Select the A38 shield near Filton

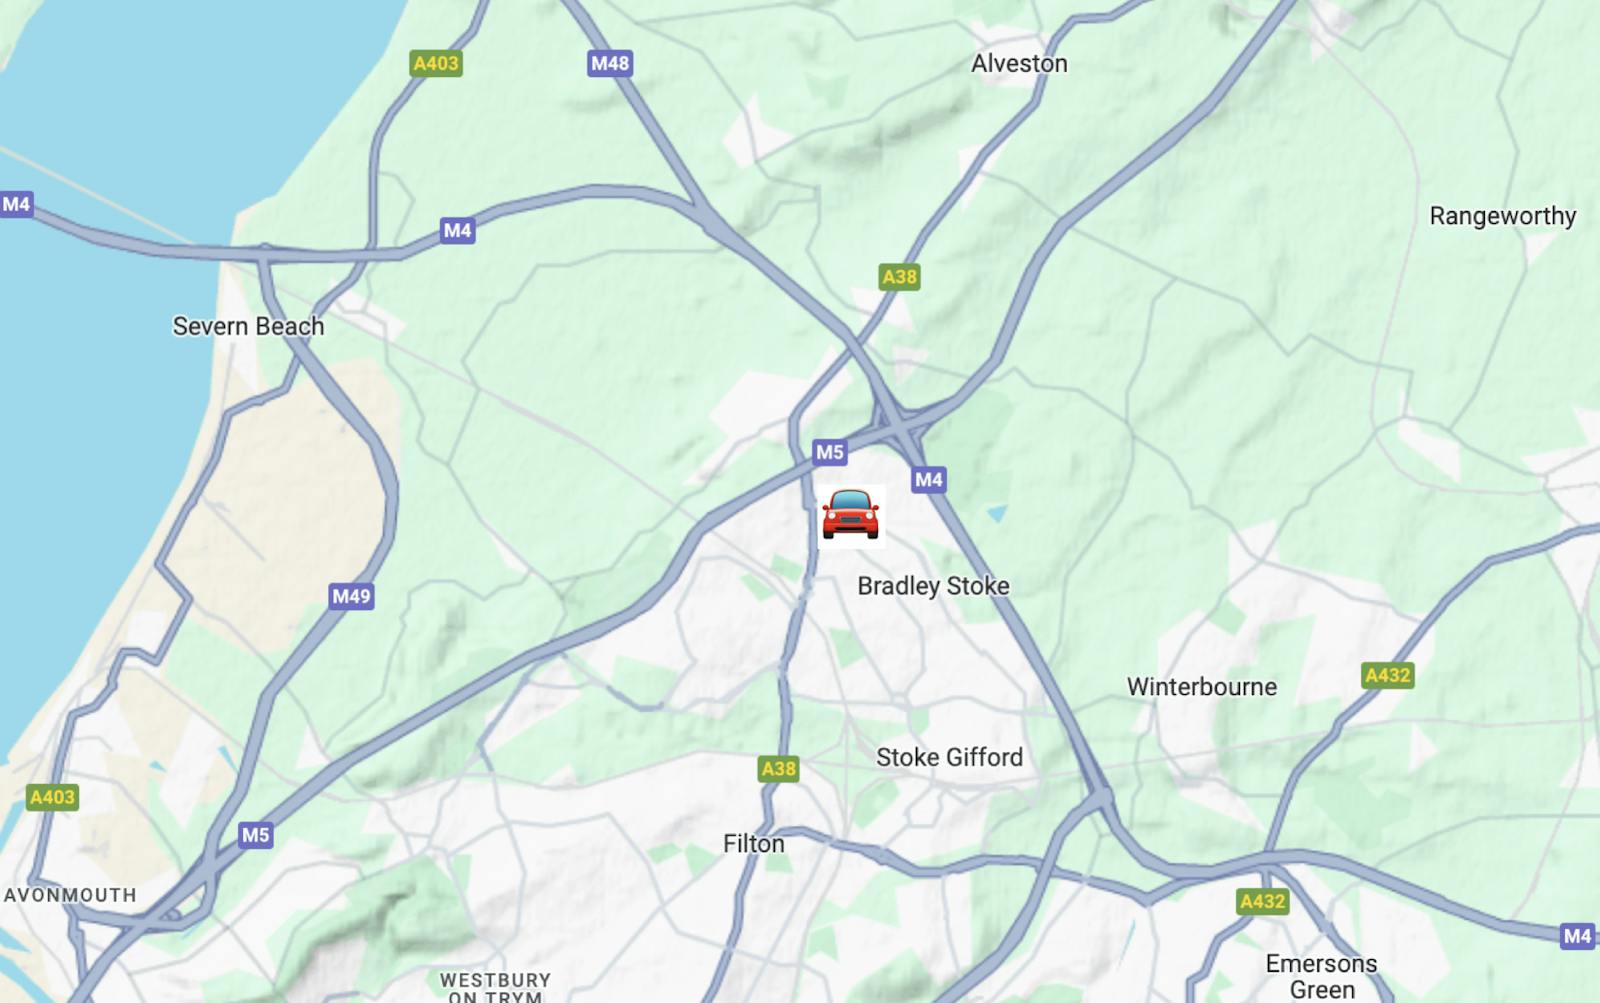pos(778,769)
